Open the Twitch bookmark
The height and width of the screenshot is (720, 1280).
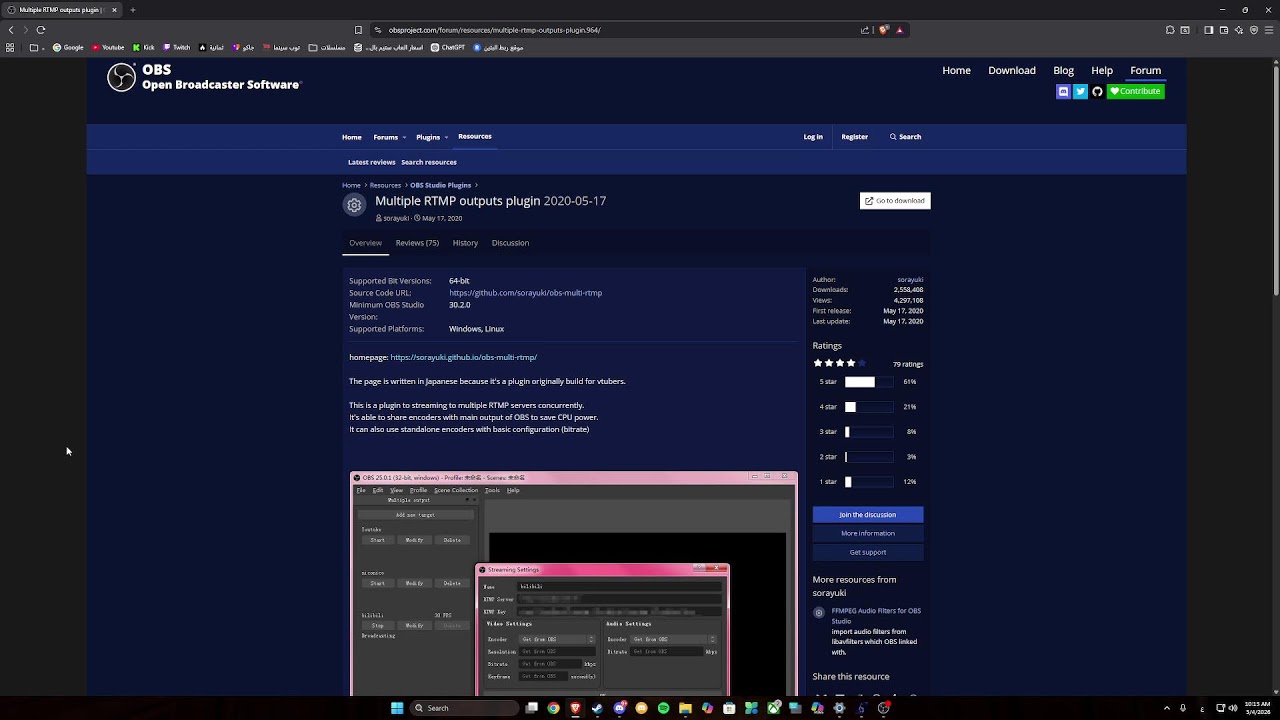pyautogui.click(x=176, y=47)
